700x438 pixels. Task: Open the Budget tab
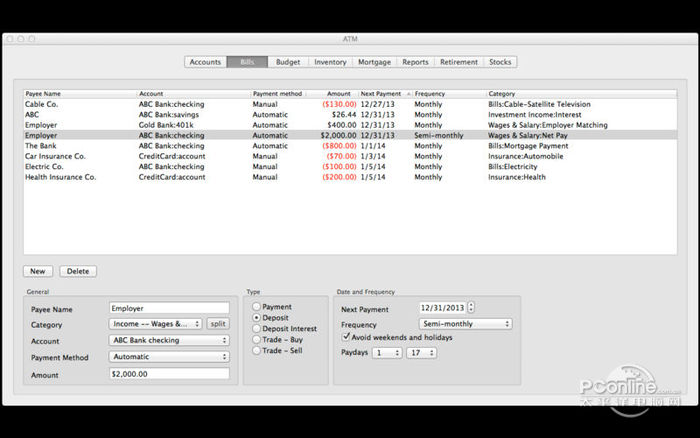[288, 62]
